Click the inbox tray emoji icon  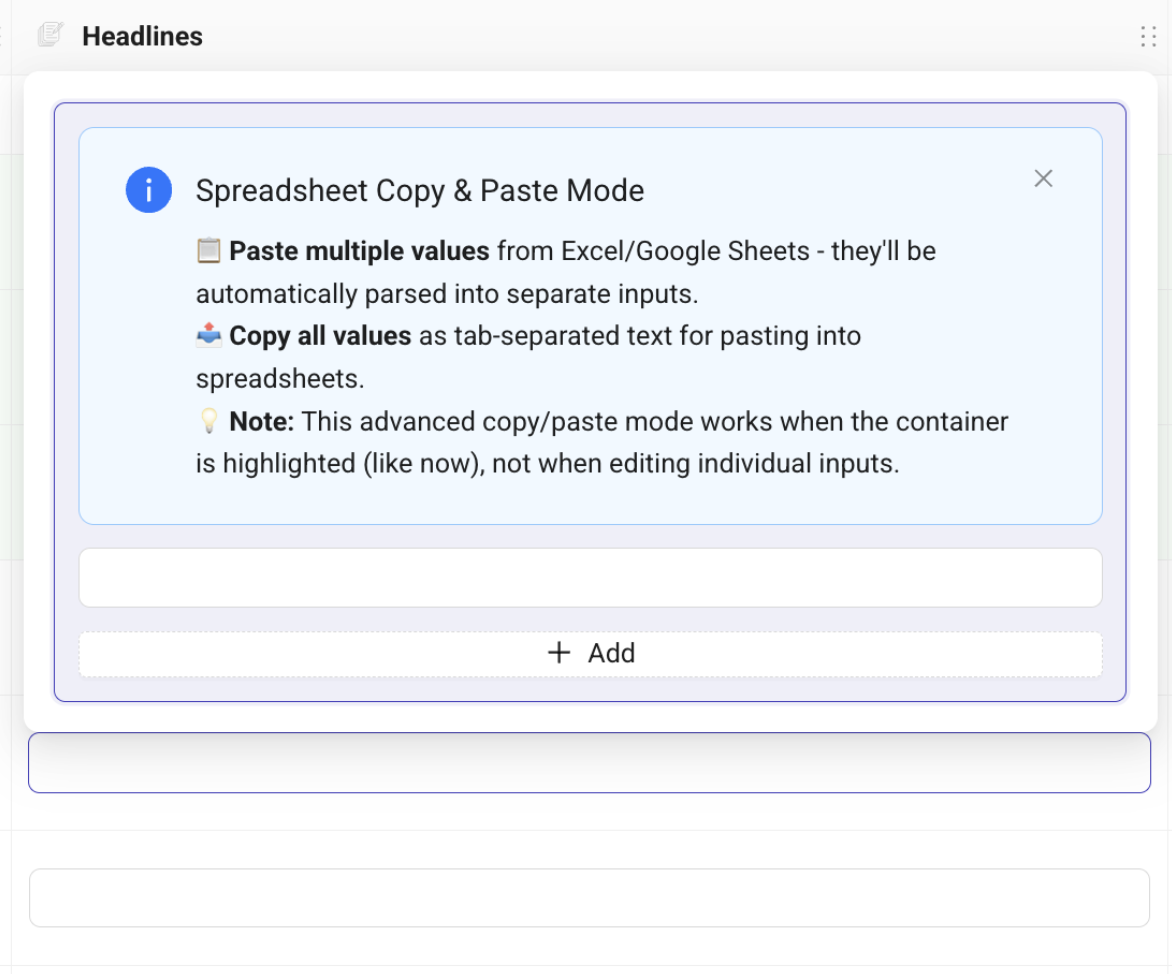tap(208, 336)
